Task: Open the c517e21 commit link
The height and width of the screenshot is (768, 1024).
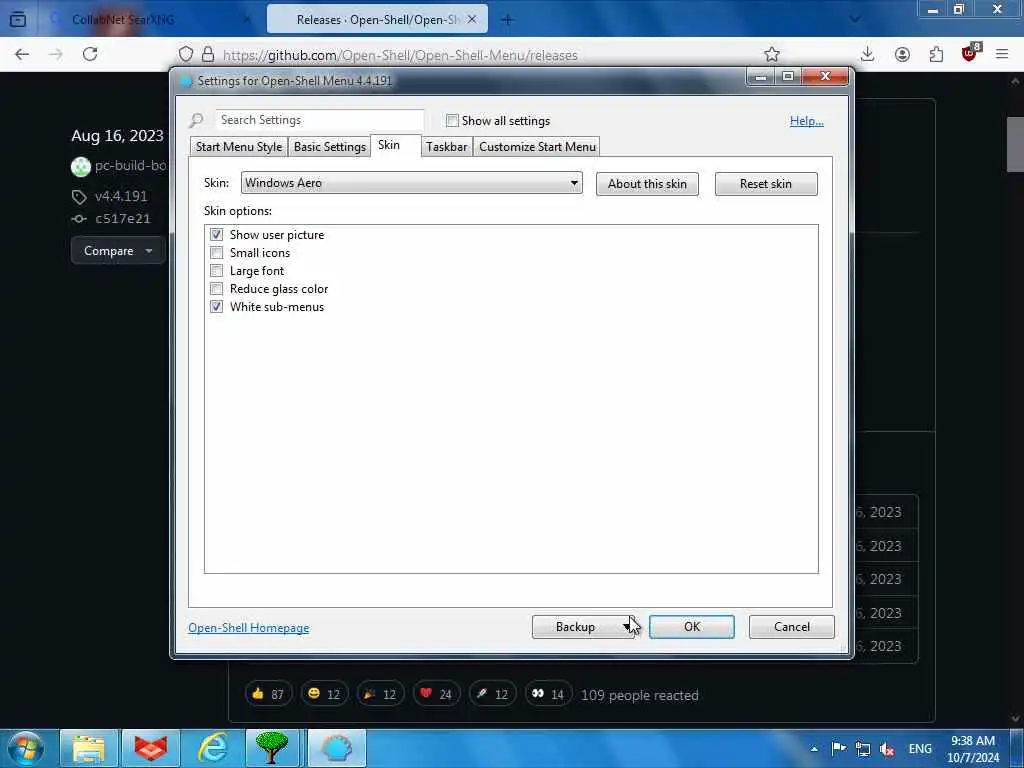Action: click(123, 219)
